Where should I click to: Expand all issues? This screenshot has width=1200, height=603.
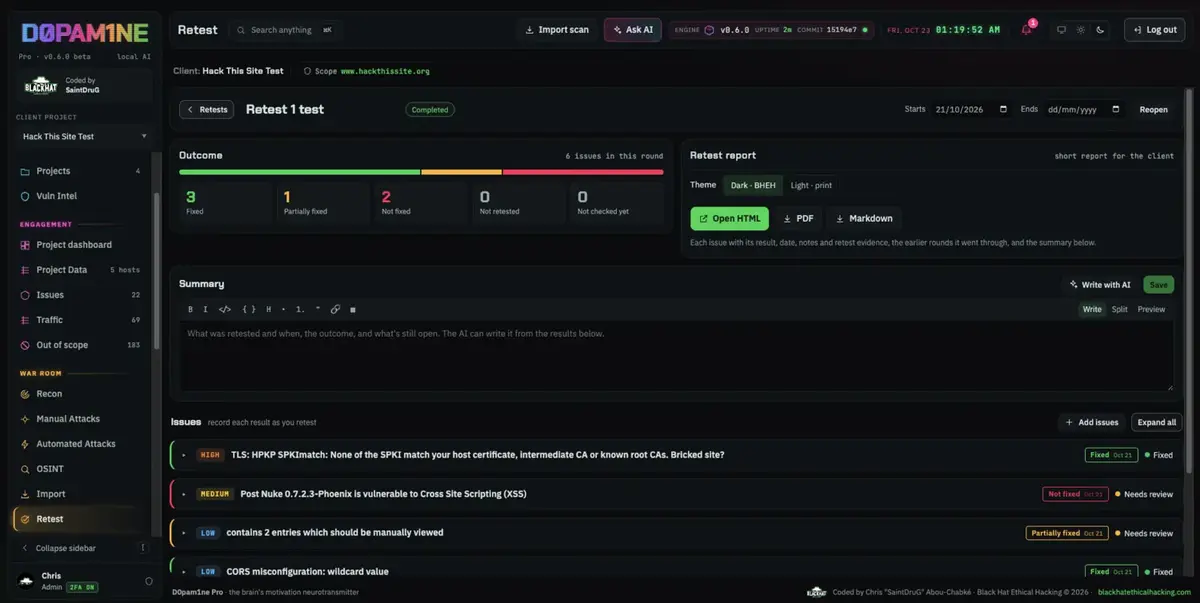click(1157, 422)
